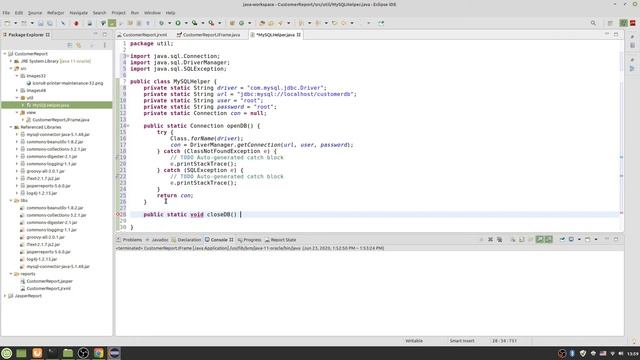Click the Save All toolbar icon

pos(49,23)
